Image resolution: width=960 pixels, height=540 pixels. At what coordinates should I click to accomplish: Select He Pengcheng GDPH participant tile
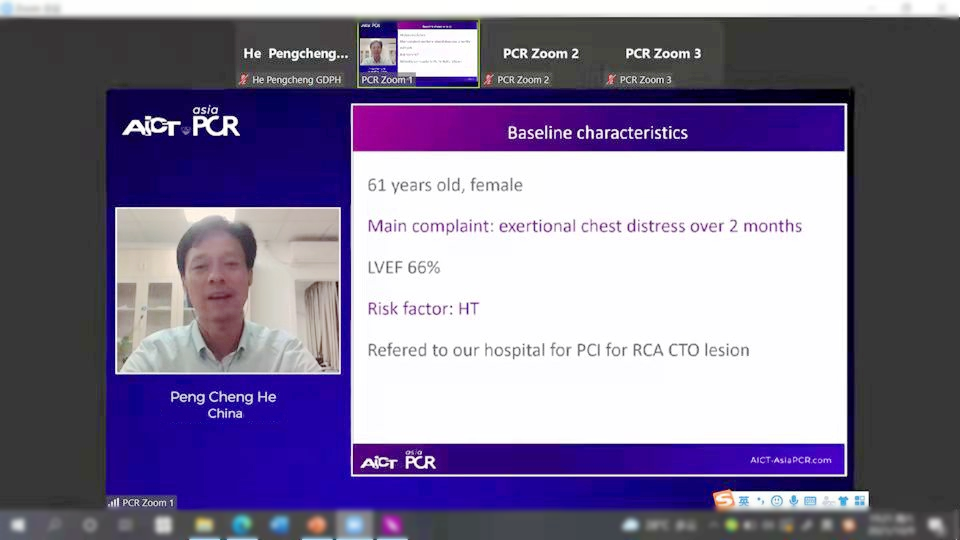296,54
